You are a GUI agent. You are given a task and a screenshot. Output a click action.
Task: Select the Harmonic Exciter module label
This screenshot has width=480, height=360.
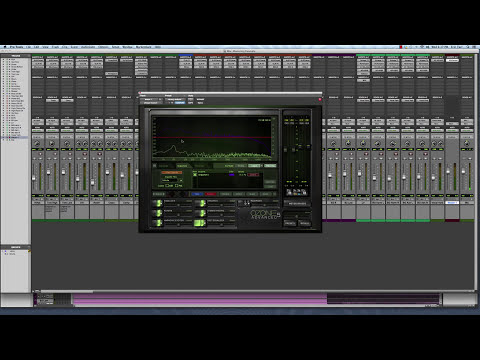[x=174, y=220]
